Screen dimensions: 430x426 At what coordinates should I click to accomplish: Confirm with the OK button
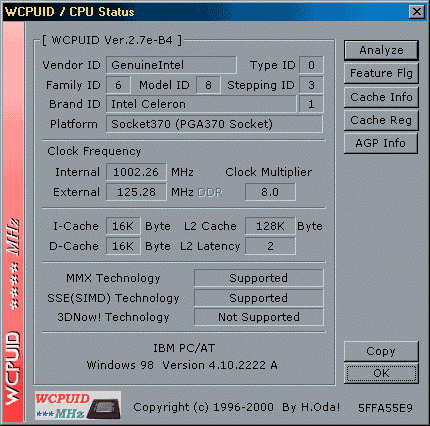[x=381, y=373]
